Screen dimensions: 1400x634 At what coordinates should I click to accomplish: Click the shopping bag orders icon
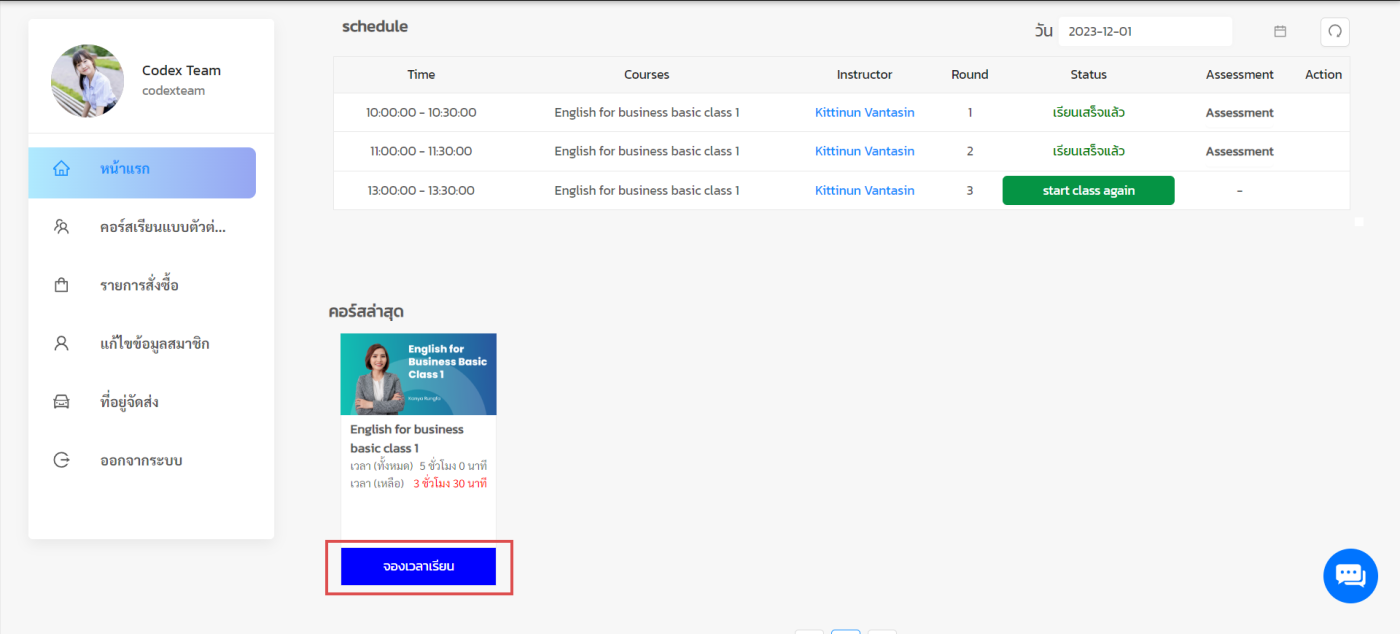61,285
